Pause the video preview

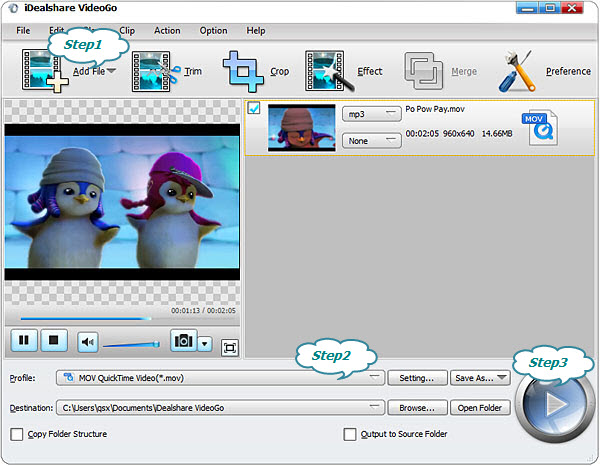24,340
